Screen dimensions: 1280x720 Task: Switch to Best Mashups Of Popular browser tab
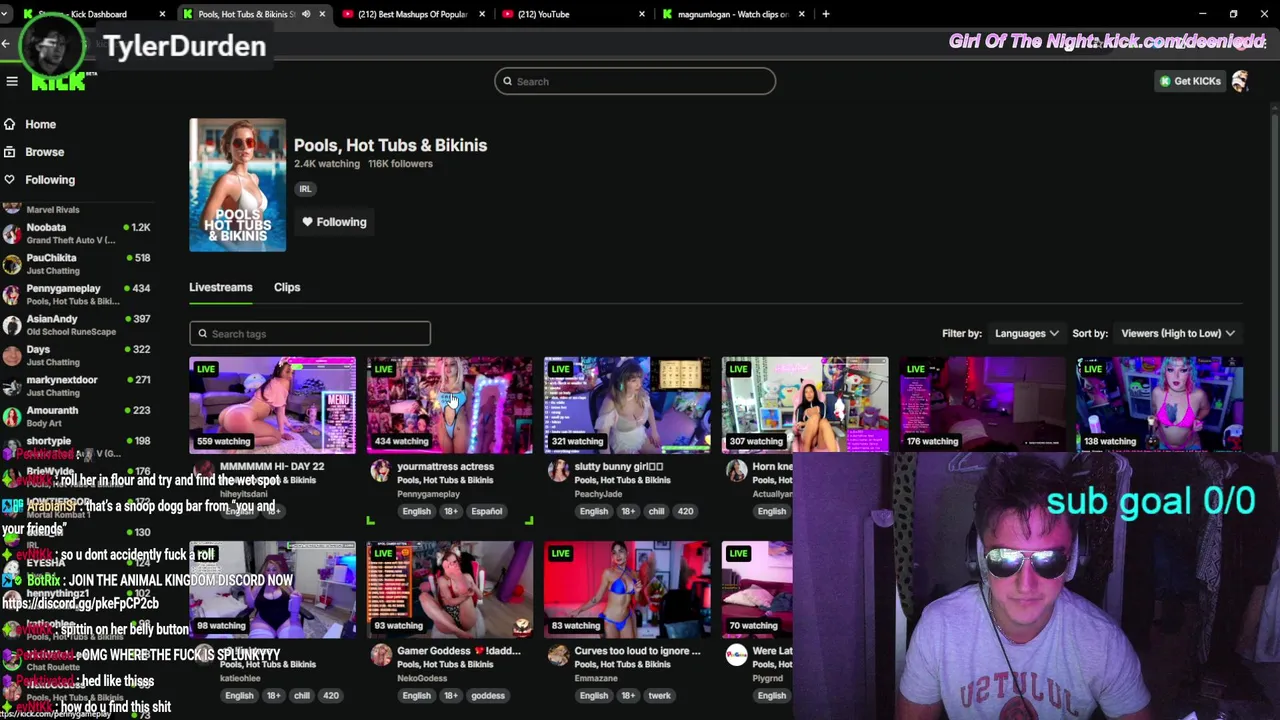pos(413,14)
